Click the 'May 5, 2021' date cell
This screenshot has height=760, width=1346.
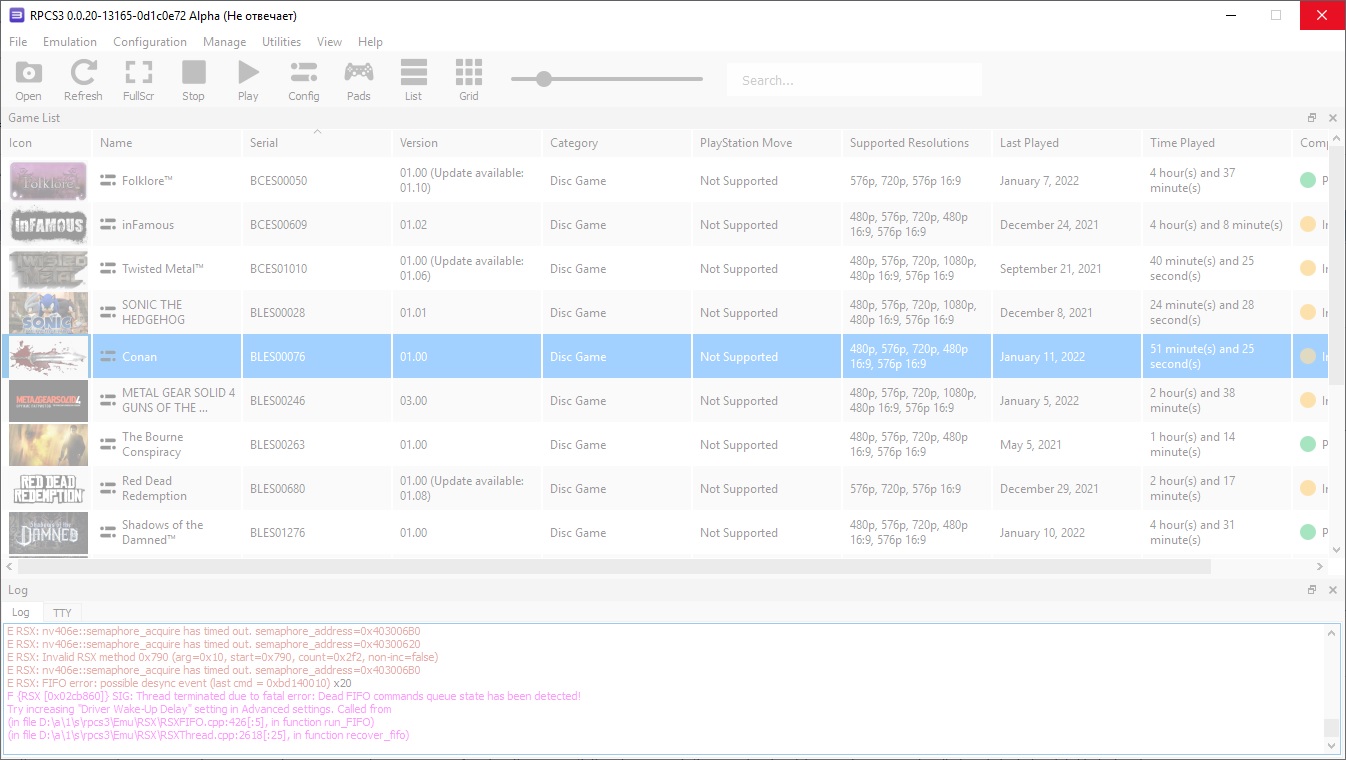[1067, 445]
